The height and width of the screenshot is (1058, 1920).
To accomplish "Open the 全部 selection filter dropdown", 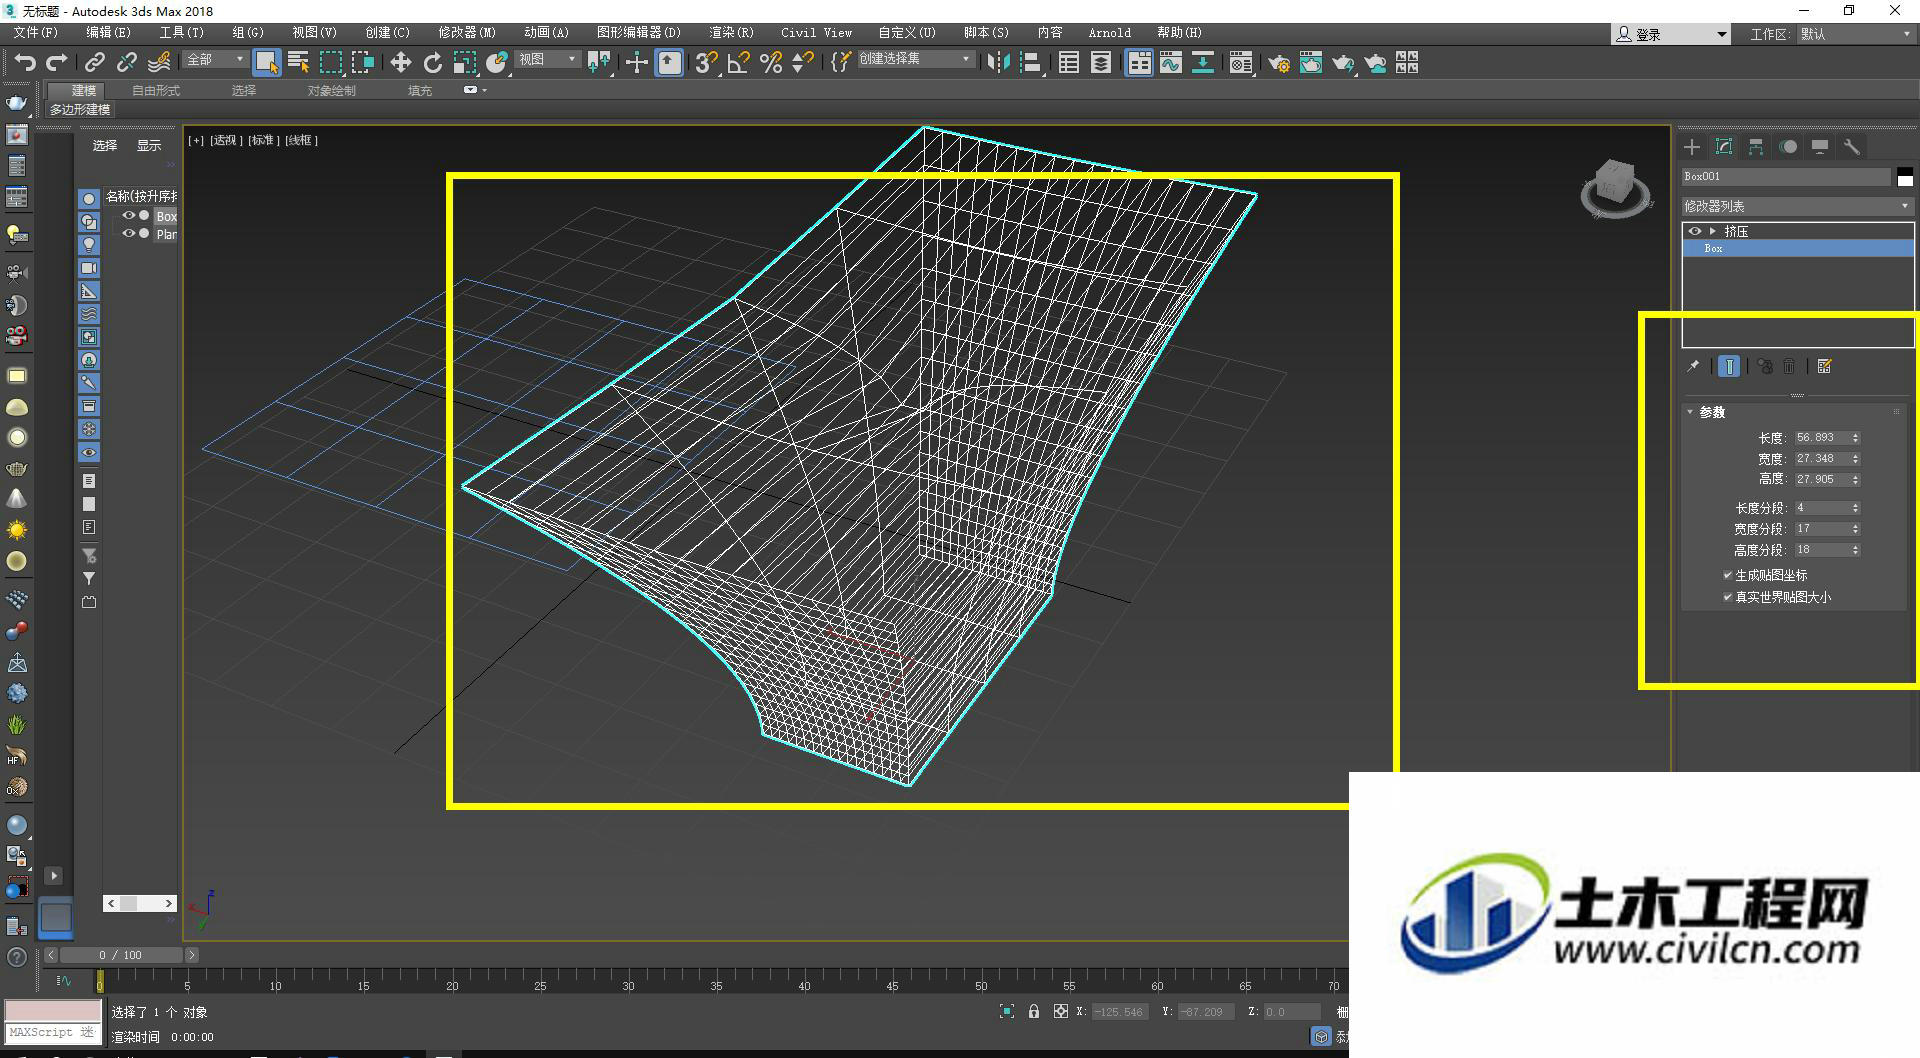I will coord(215,60).
